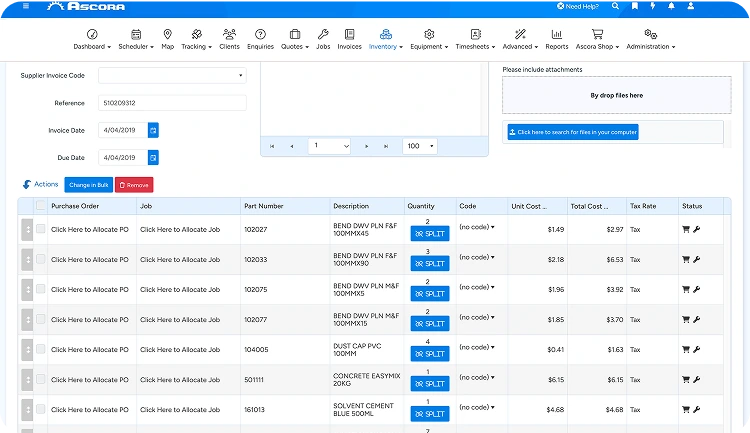750x433 pixels.
Task: Click the Invoice Date text field
Action: pos(123,130)
